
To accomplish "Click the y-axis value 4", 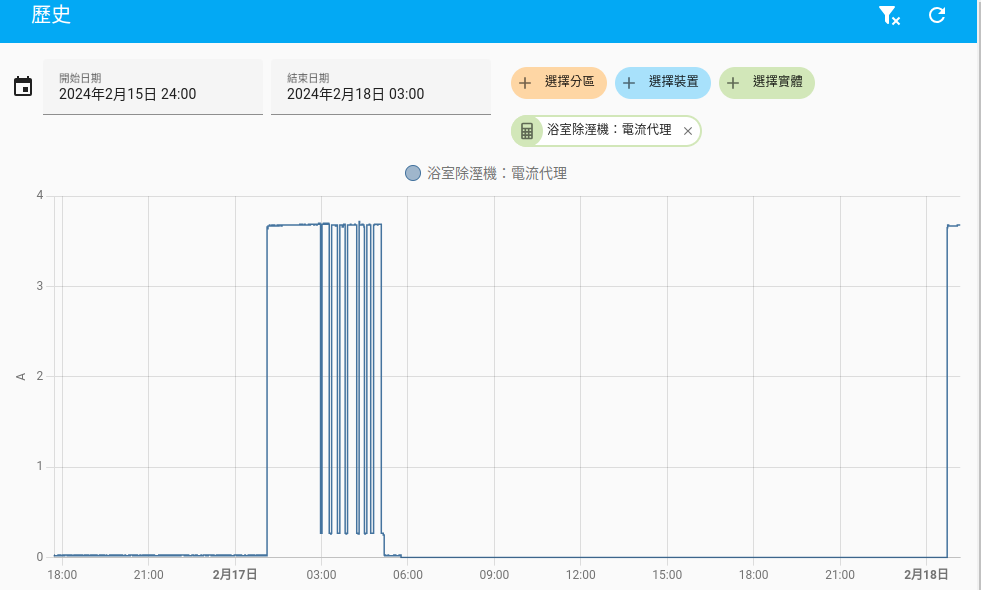I will pyautogui.click(x=40, y=195).
